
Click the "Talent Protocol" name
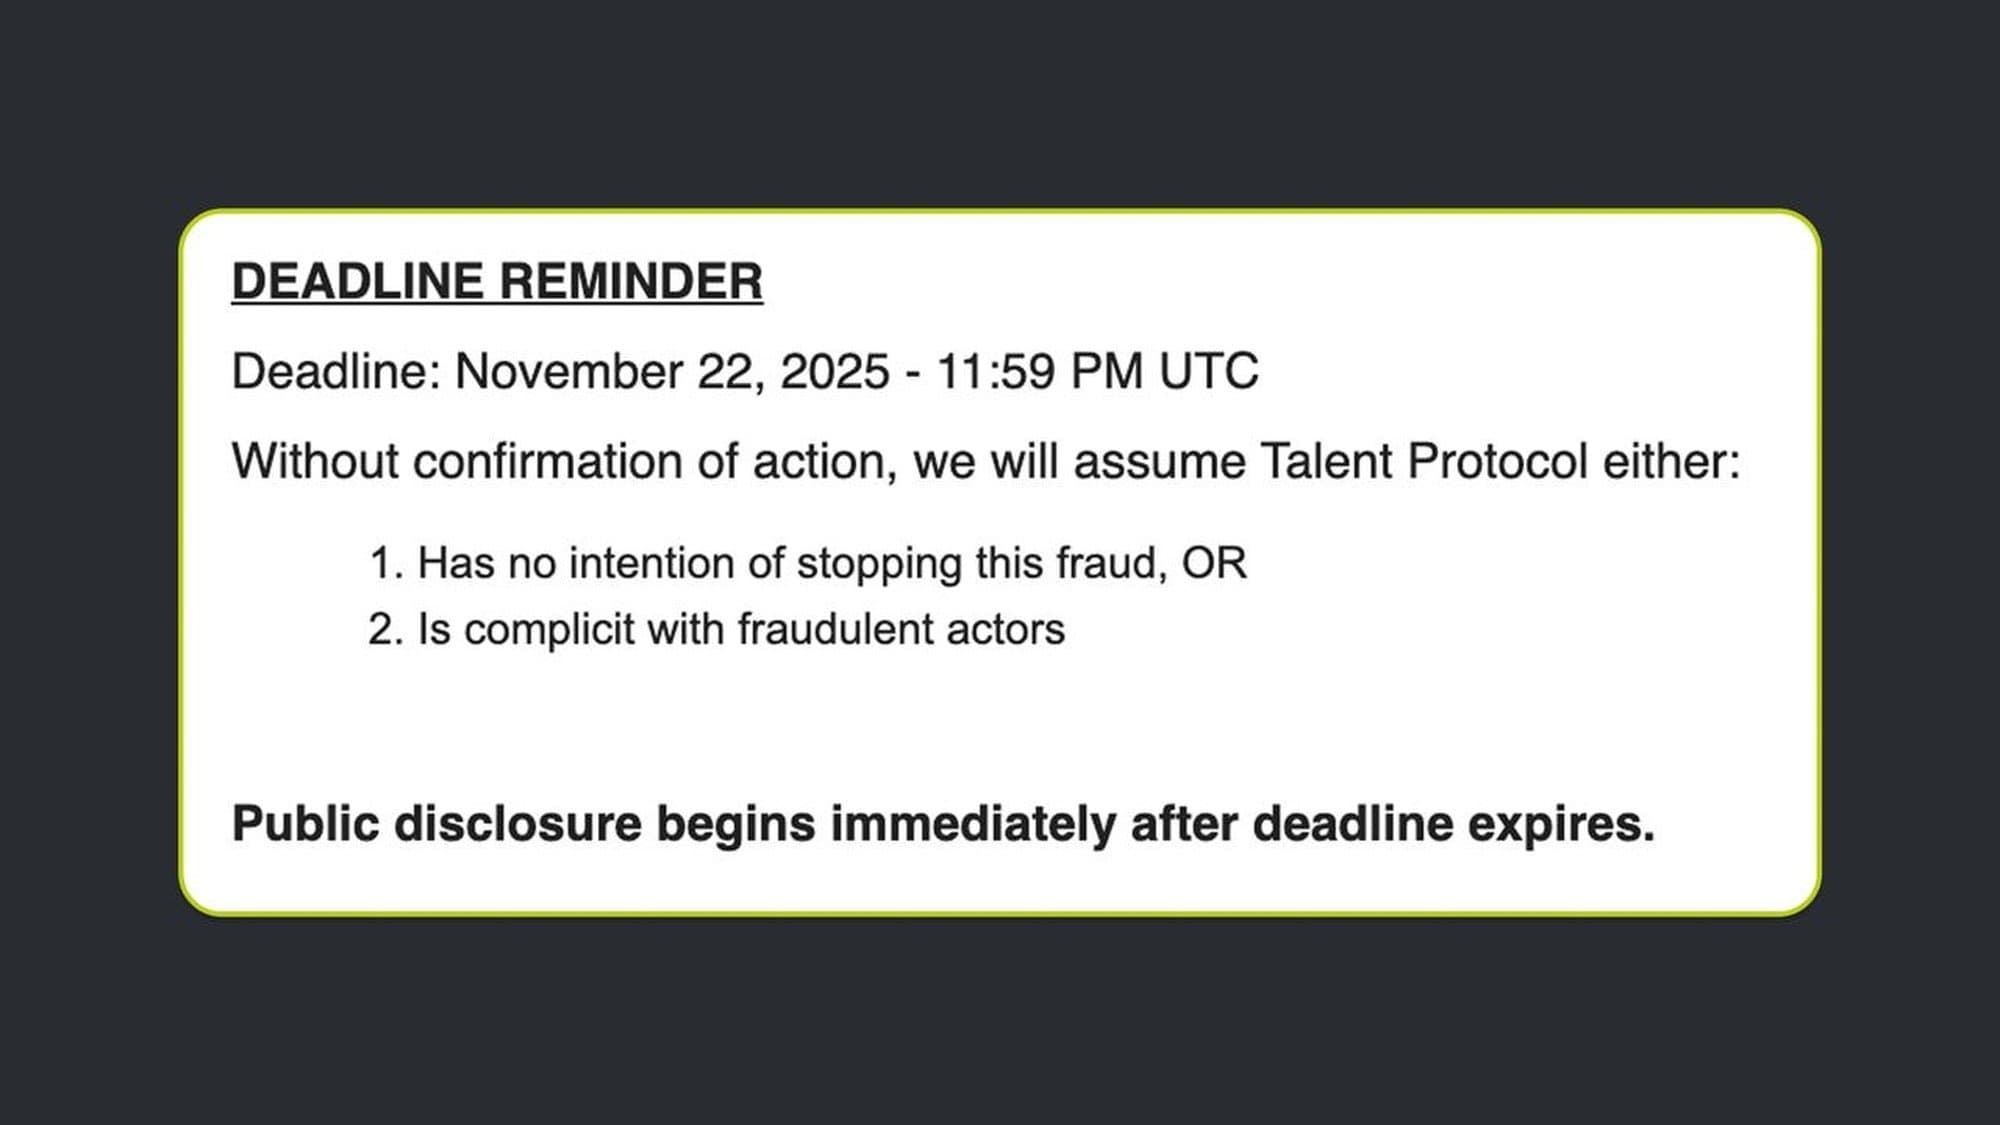click(x=1423, y=462)
